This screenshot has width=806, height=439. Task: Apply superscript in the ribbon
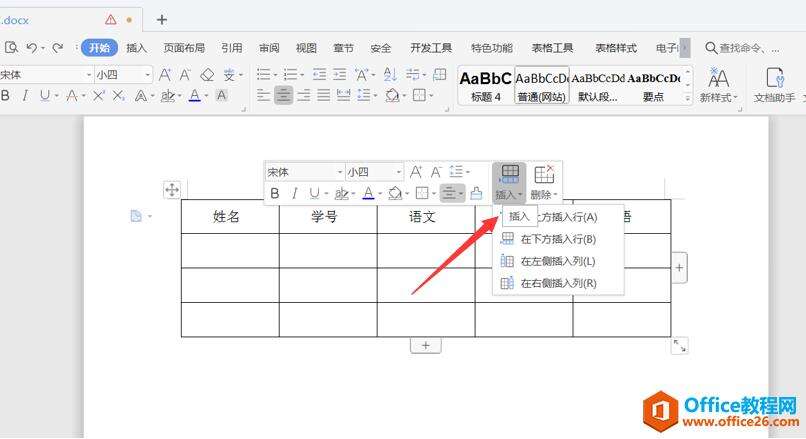[99, 96]
